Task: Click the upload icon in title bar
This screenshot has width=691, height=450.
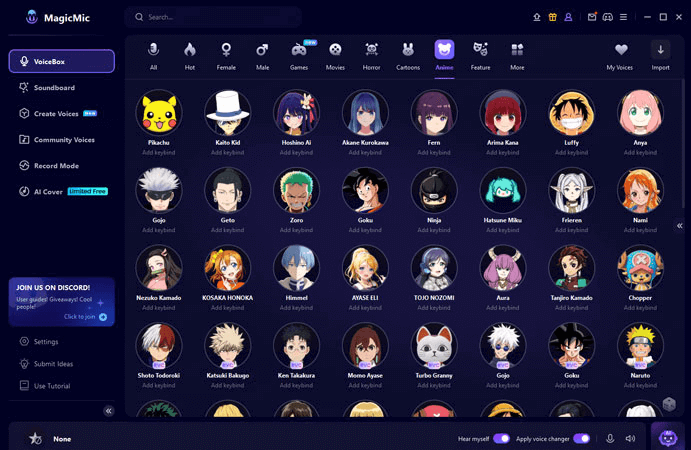Action: click(x=537, y=17)
